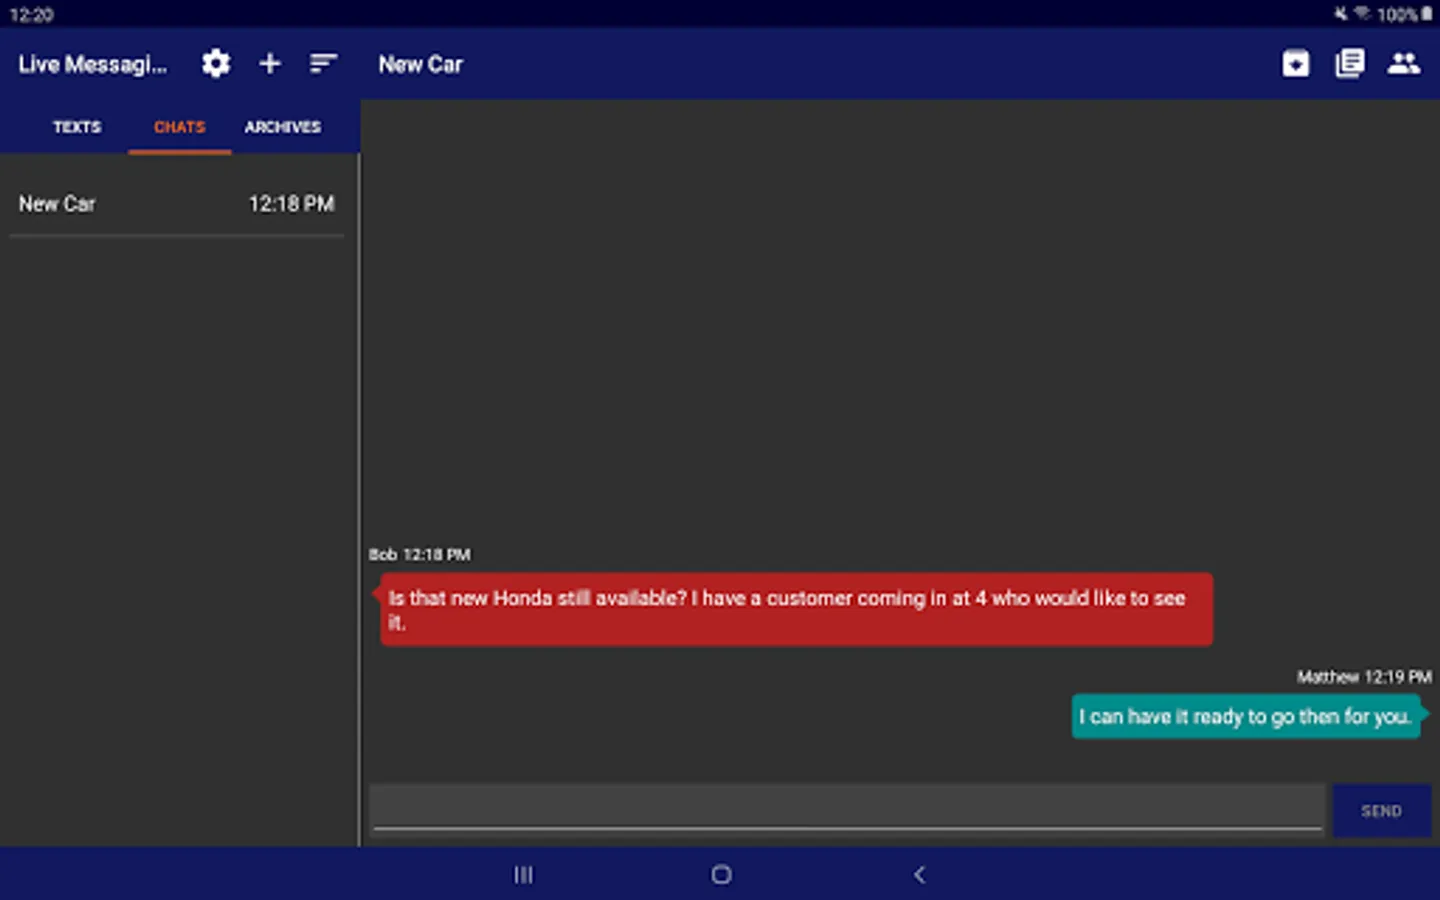Focus the message input field
The height and width of the screenshot is (900, 1440).
point(848,808)
